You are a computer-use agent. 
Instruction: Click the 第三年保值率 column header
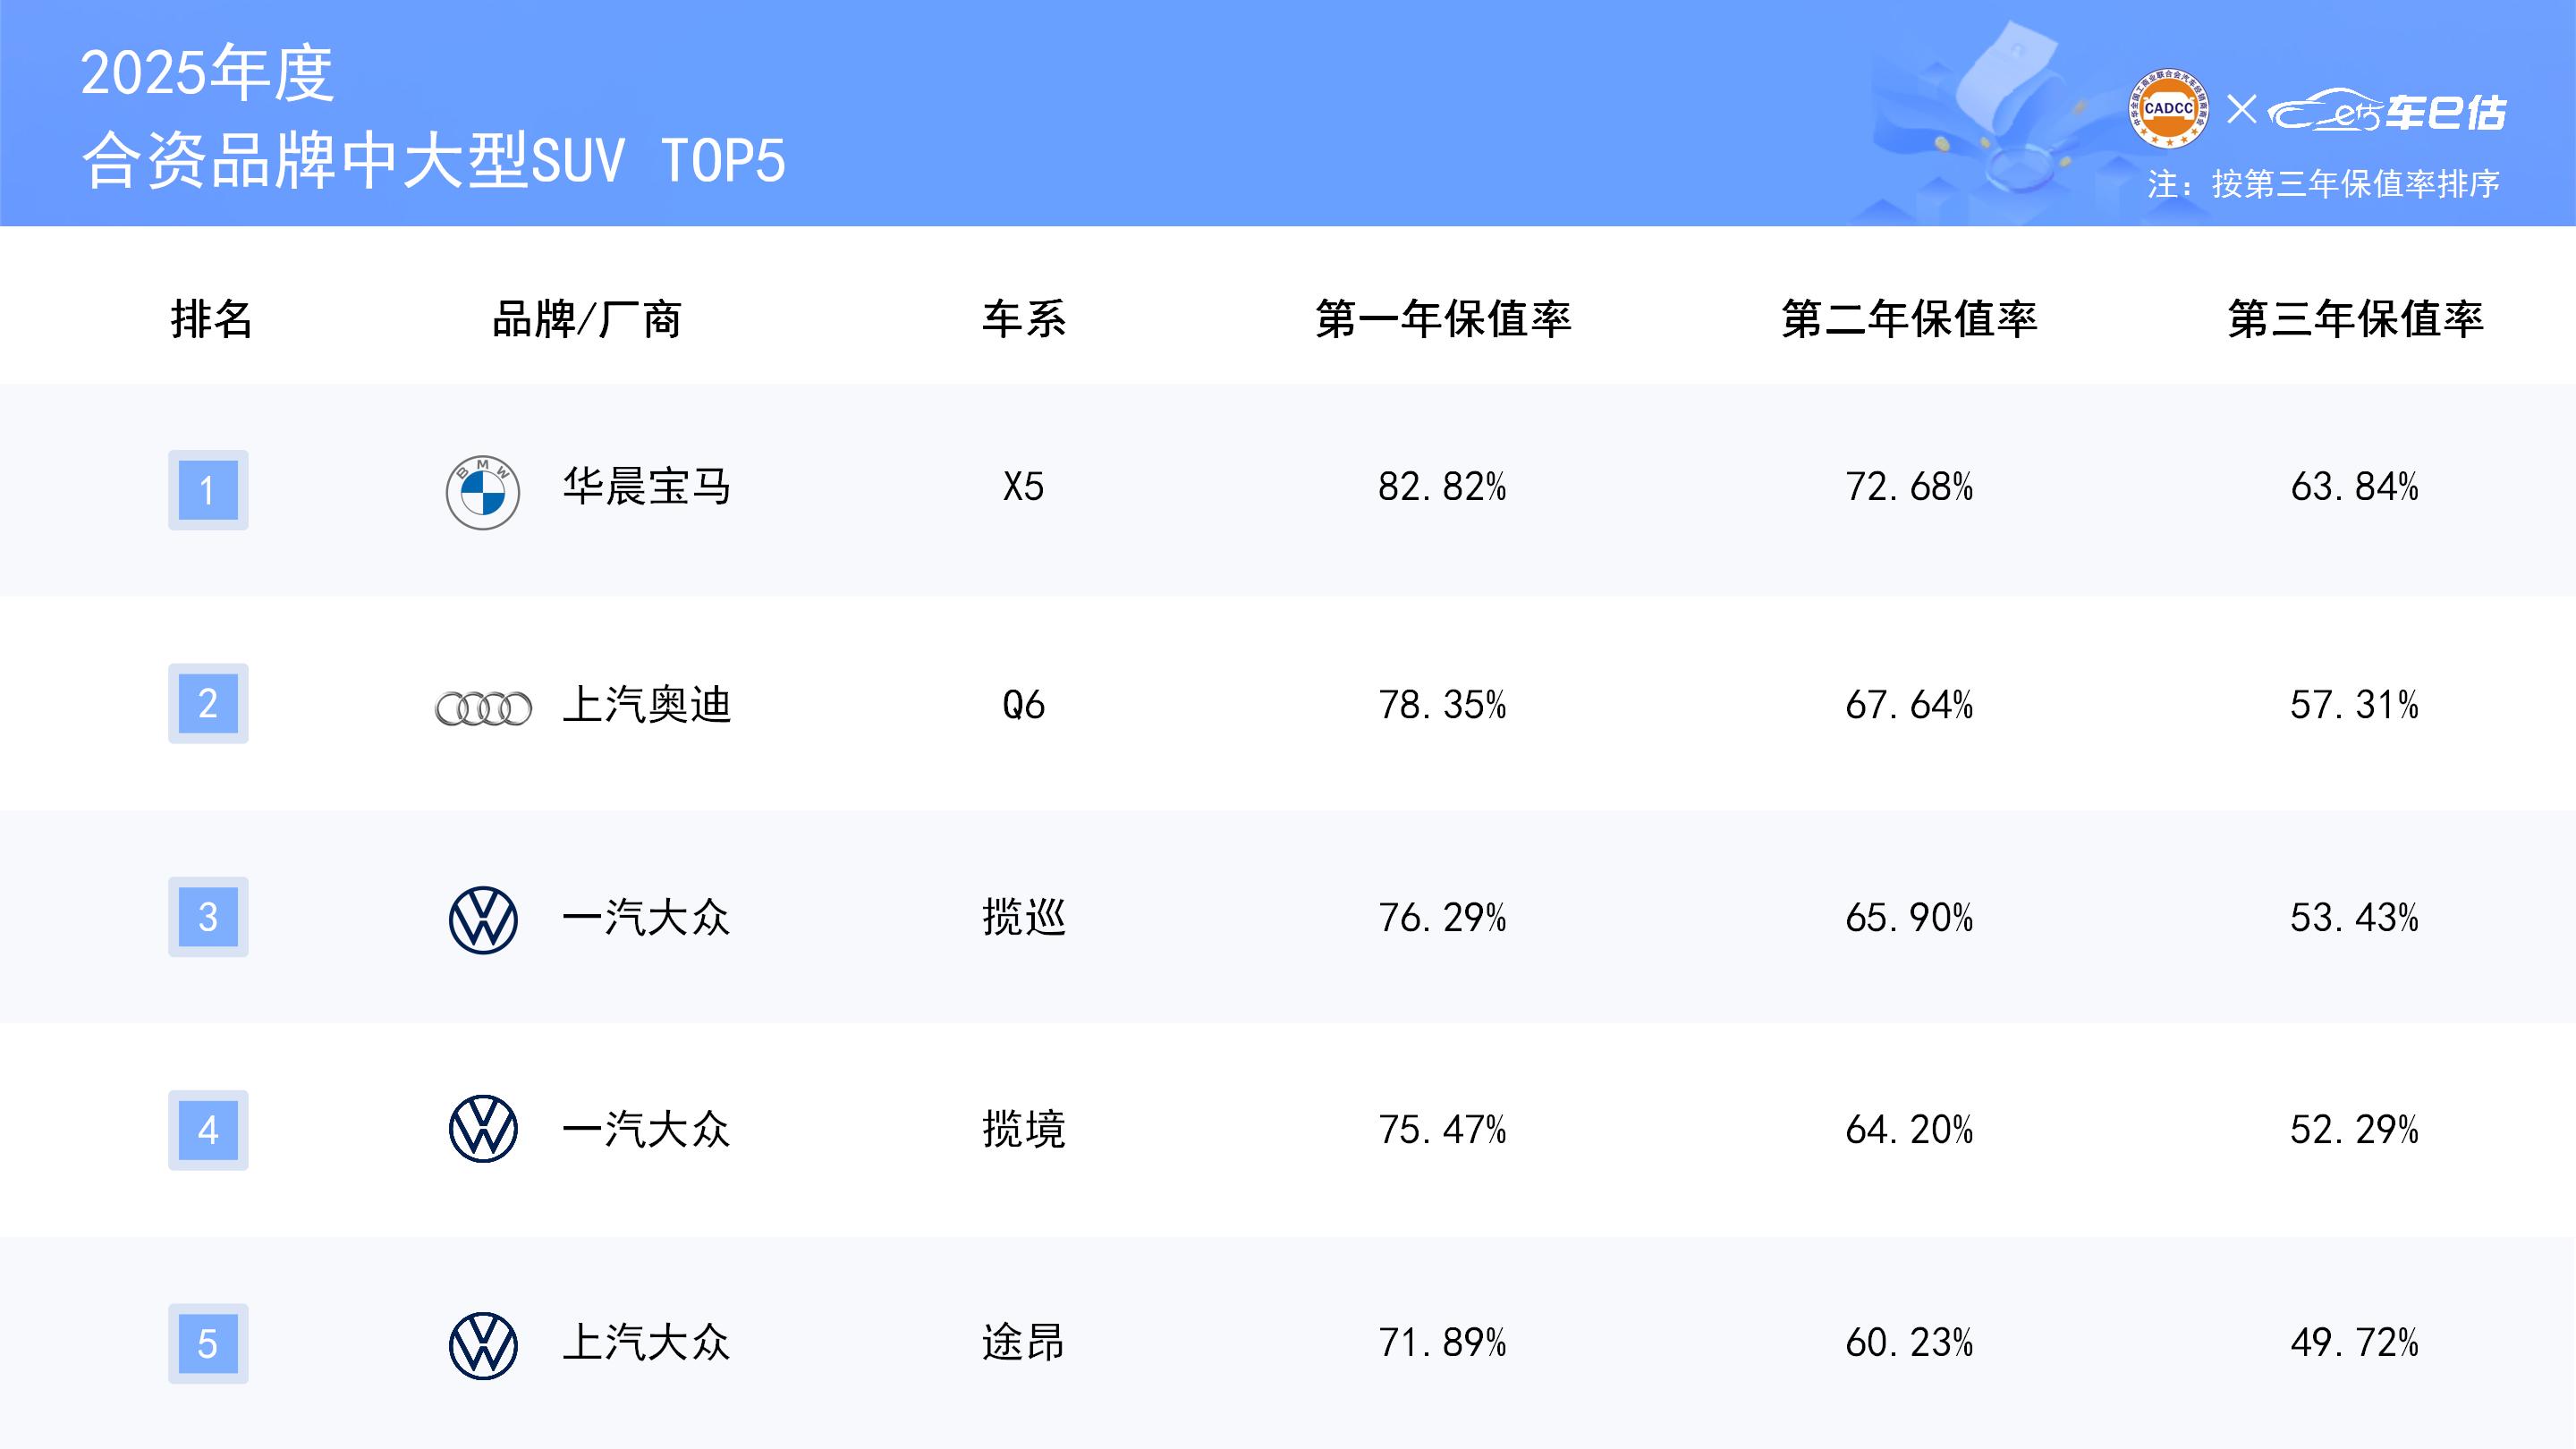pos(2355,319)
